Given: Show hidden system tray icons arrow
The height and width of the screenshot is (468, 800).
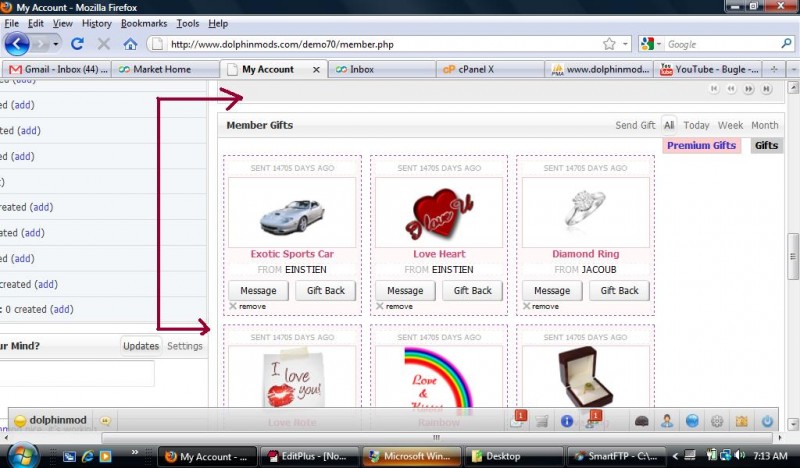Looking at the screenshot, I should (x=676, y=456).
